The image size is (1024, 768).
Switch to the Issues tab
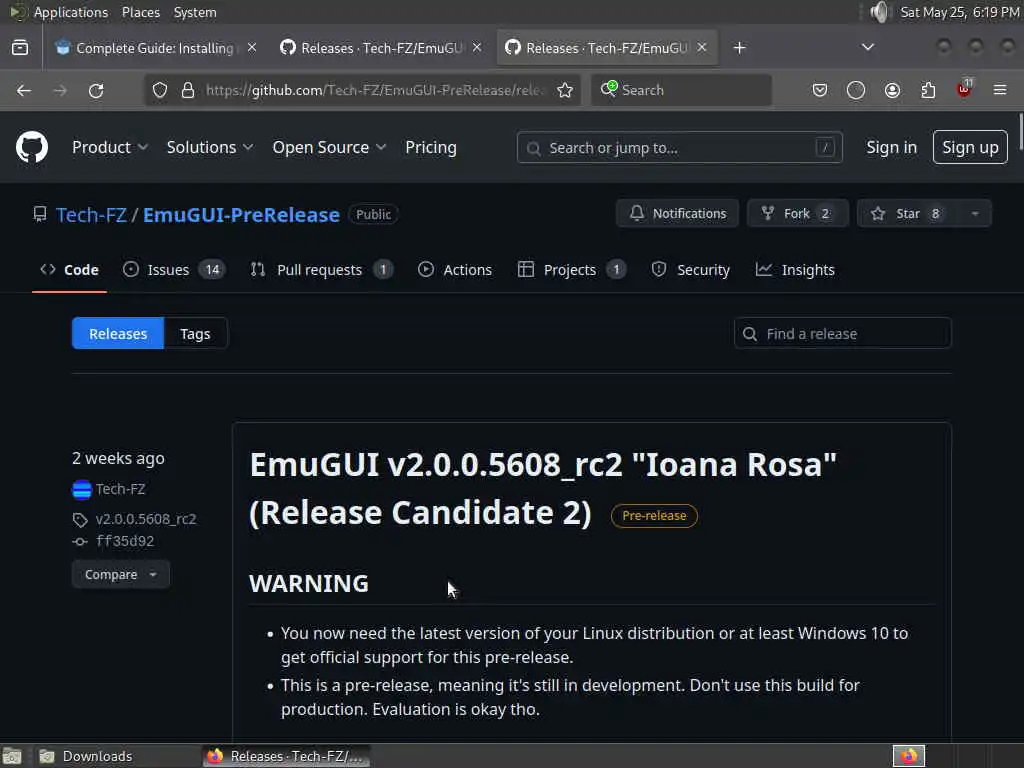coord(174,270)
